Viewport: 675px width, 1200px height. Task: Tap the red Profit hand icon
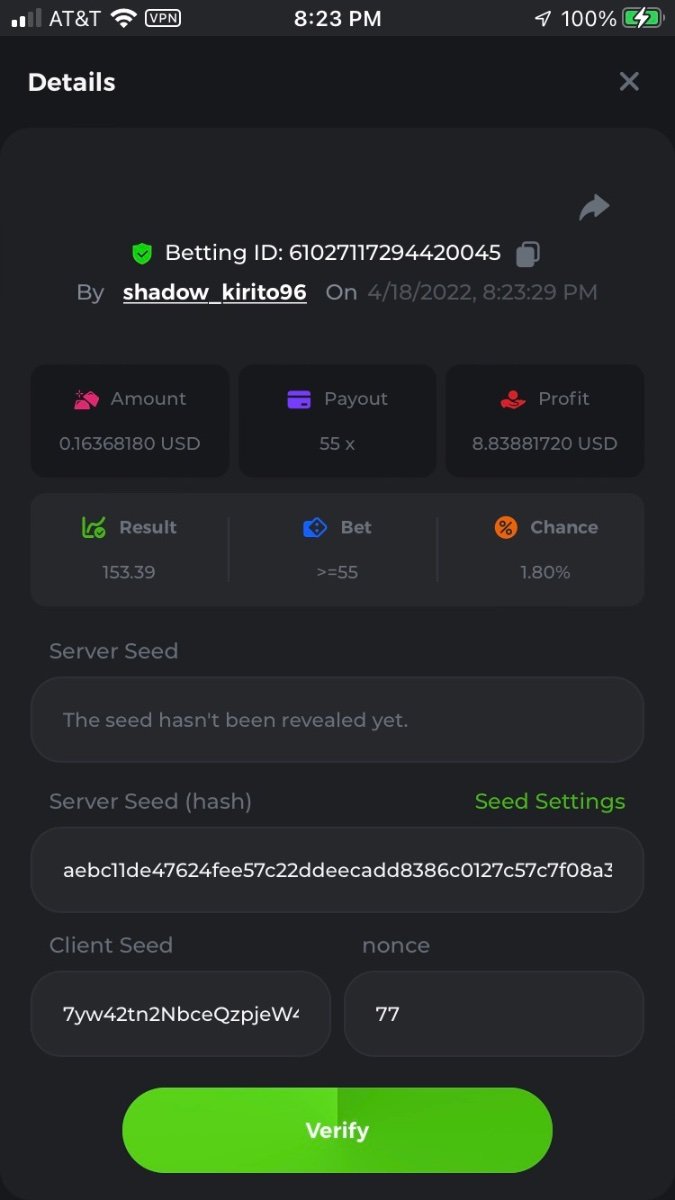coord(513,399)
